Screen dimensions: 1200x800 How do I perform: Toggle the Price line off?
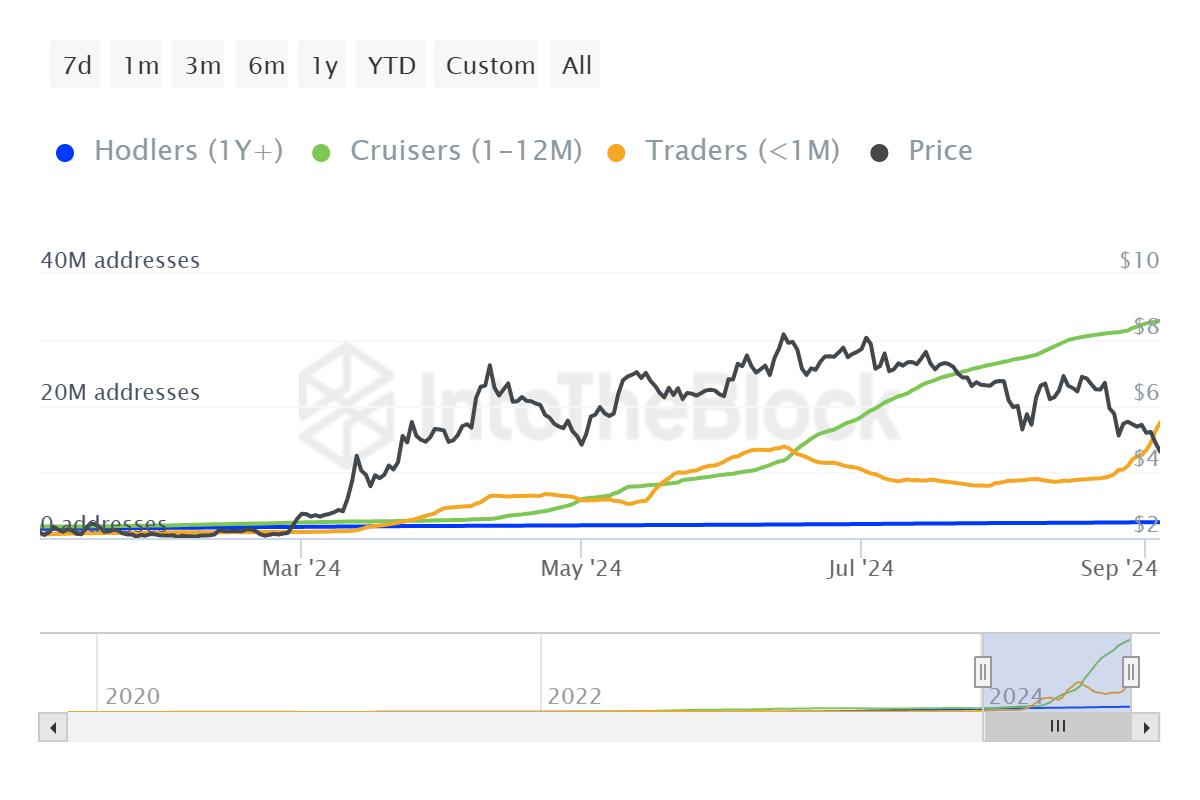(x=939, y=150)
